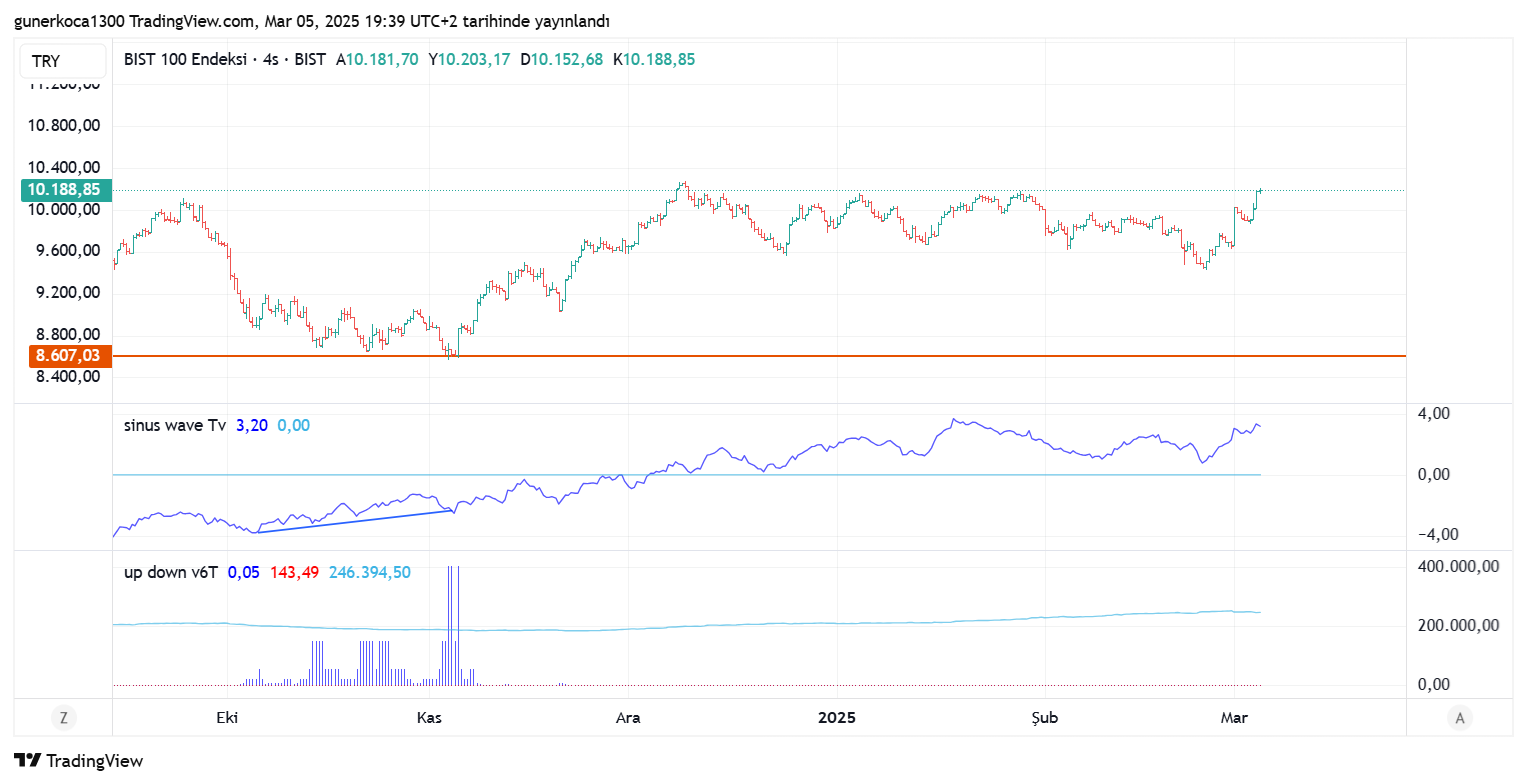1527x784 pixels.
Task: Click the green 10.188,85 current price label
Action: [64, 189]
